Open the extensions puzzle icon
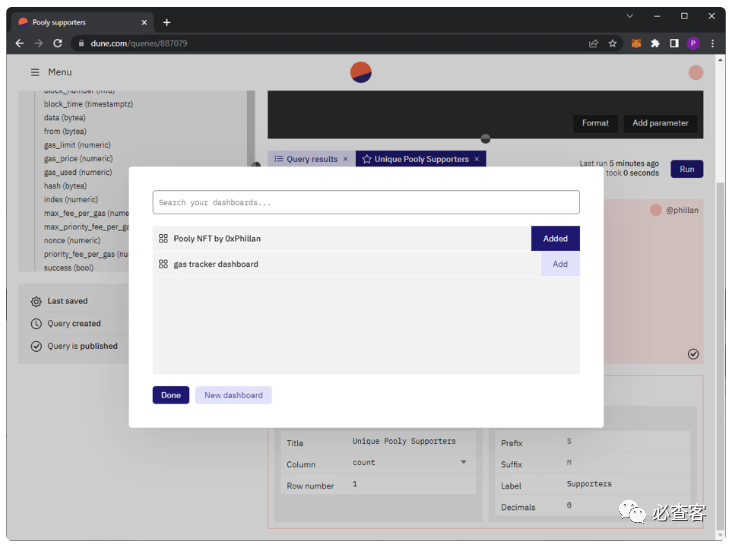 pyautogui.click(x=656, y=43)
